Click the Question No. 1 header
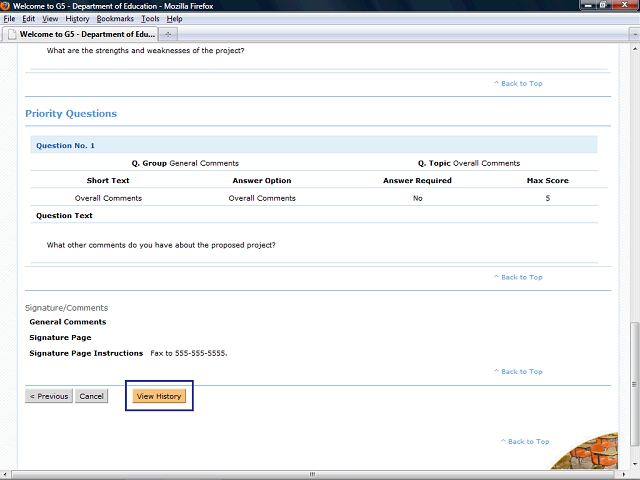Screen dimensions: 640x480 [x=313, y=145]
